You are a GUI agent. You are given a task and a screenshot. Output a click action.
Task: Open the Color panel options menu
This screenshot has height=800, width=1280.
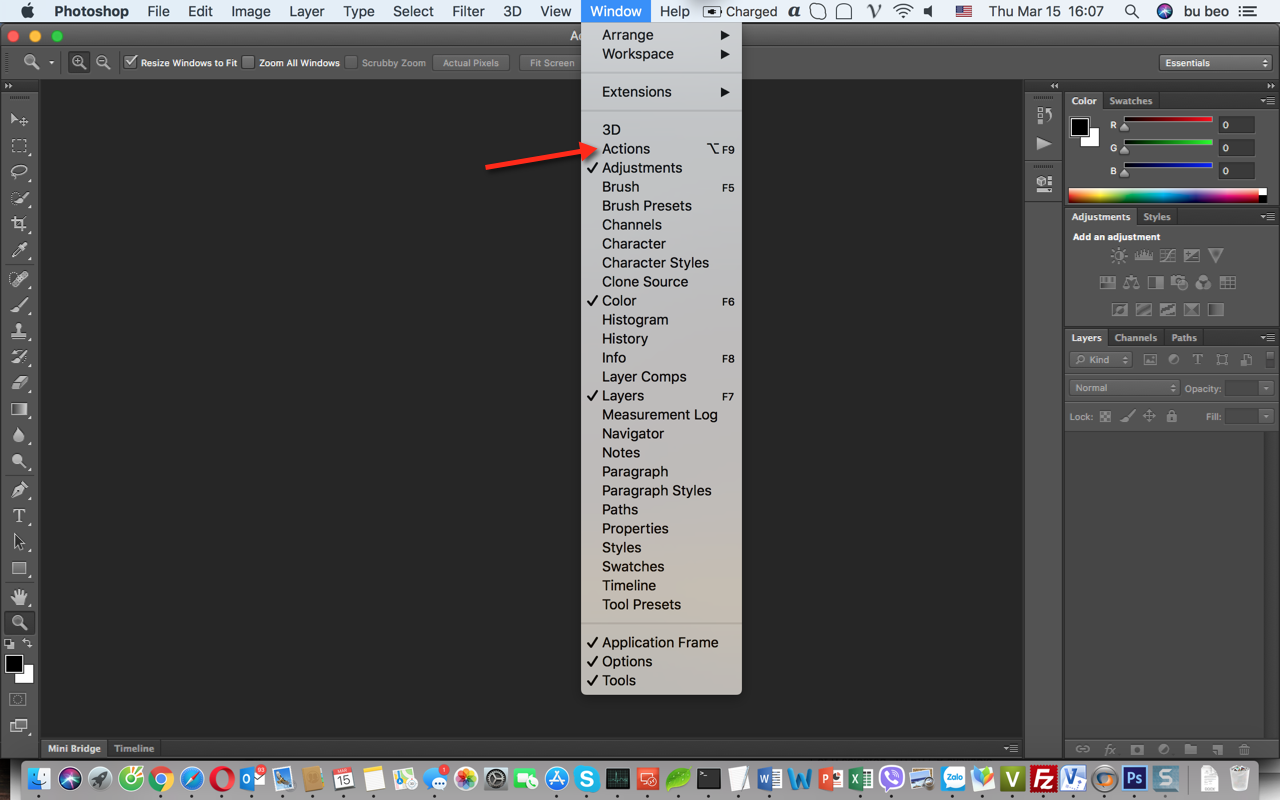point(1267,101)
